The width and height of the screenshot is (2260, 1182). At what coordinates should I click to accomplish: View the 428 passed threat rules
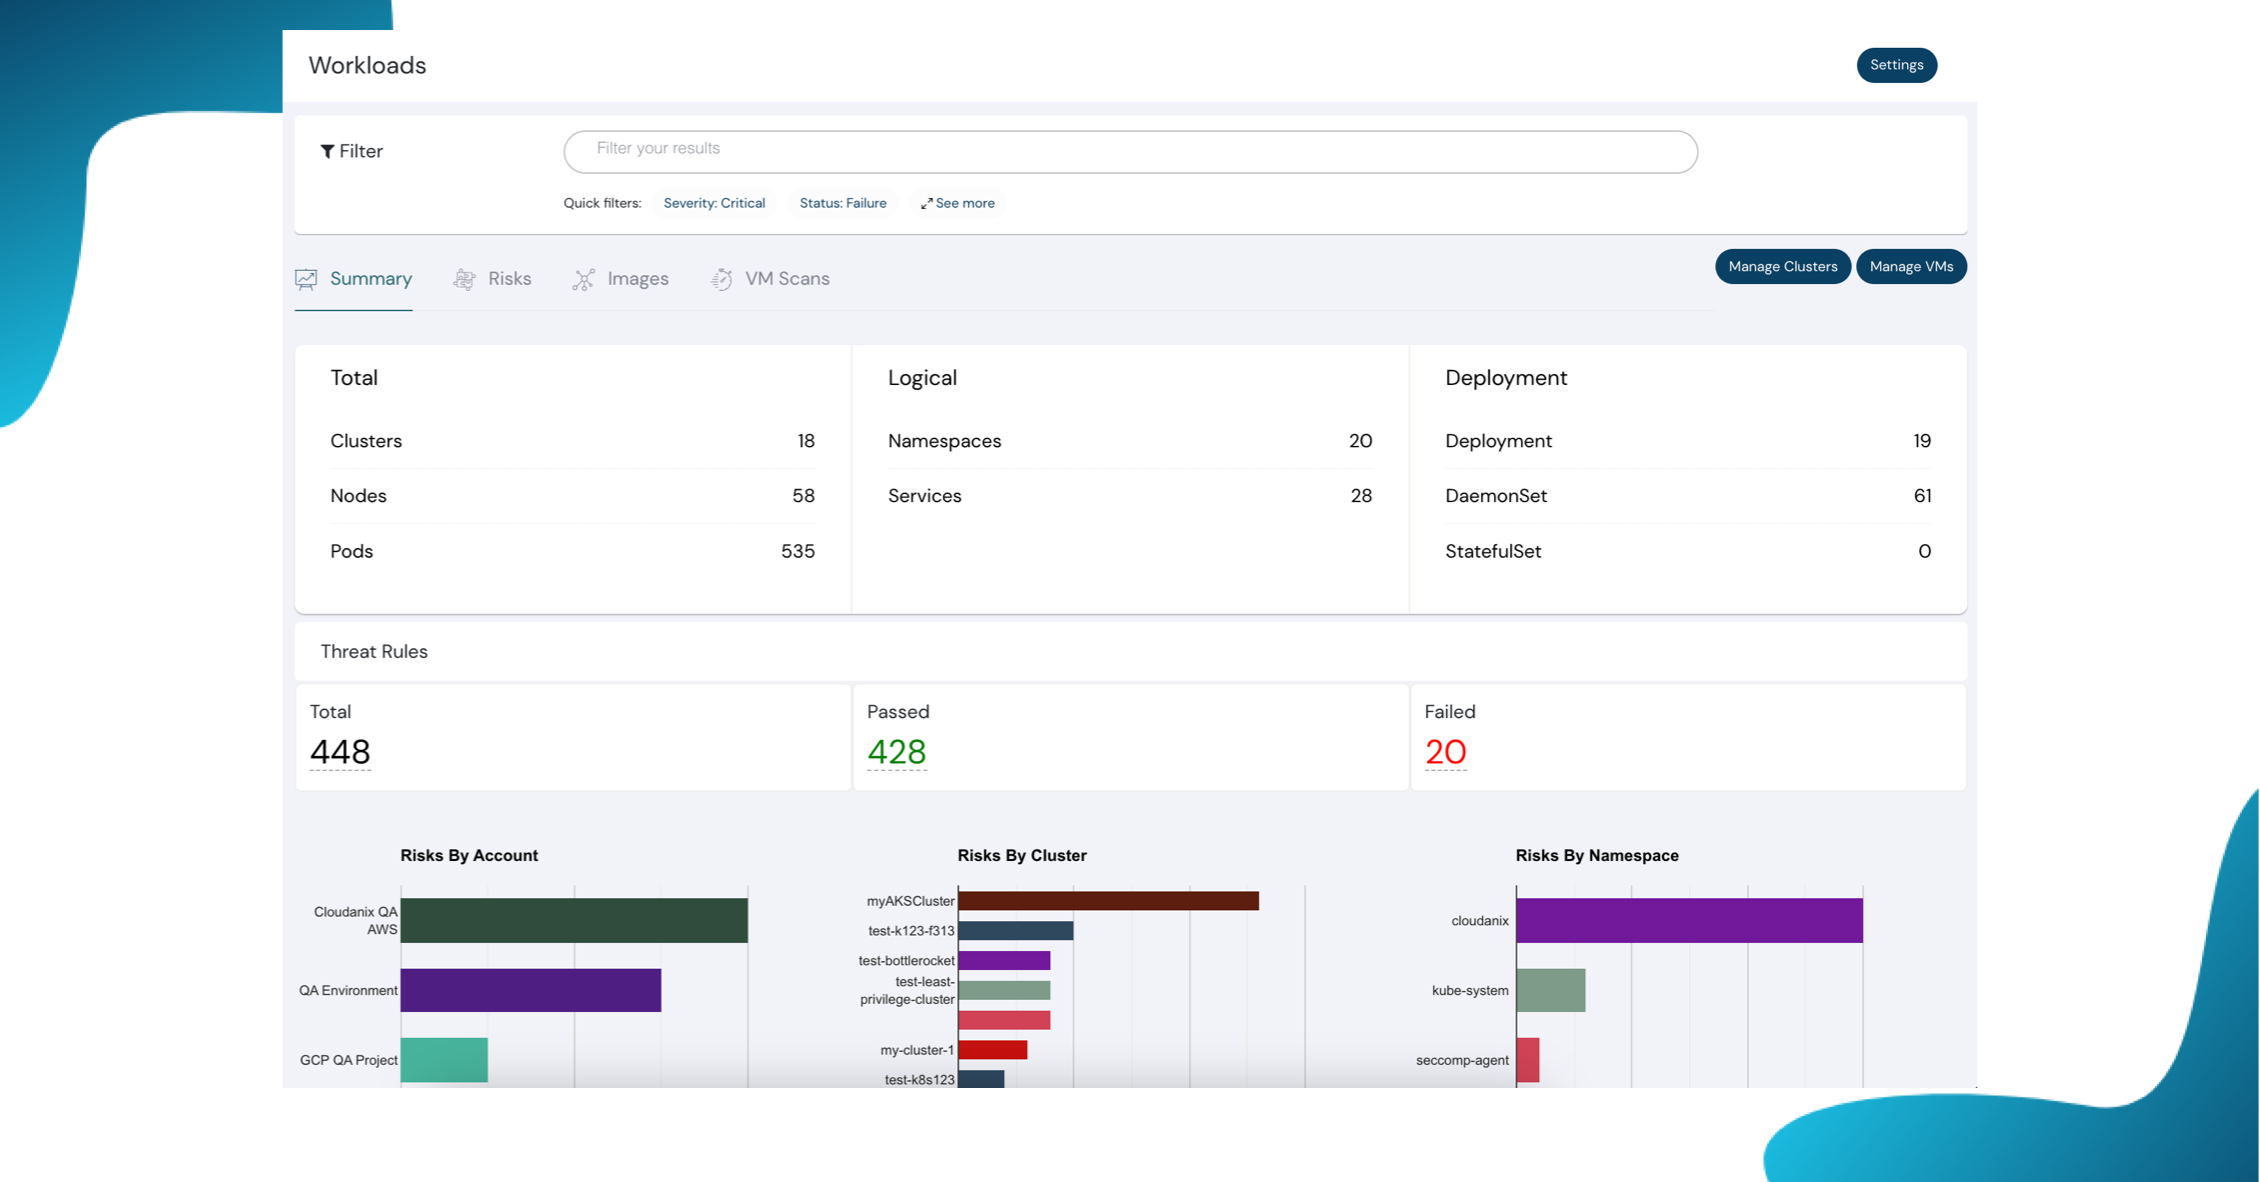pyautogui.click(x=896, y=751)
